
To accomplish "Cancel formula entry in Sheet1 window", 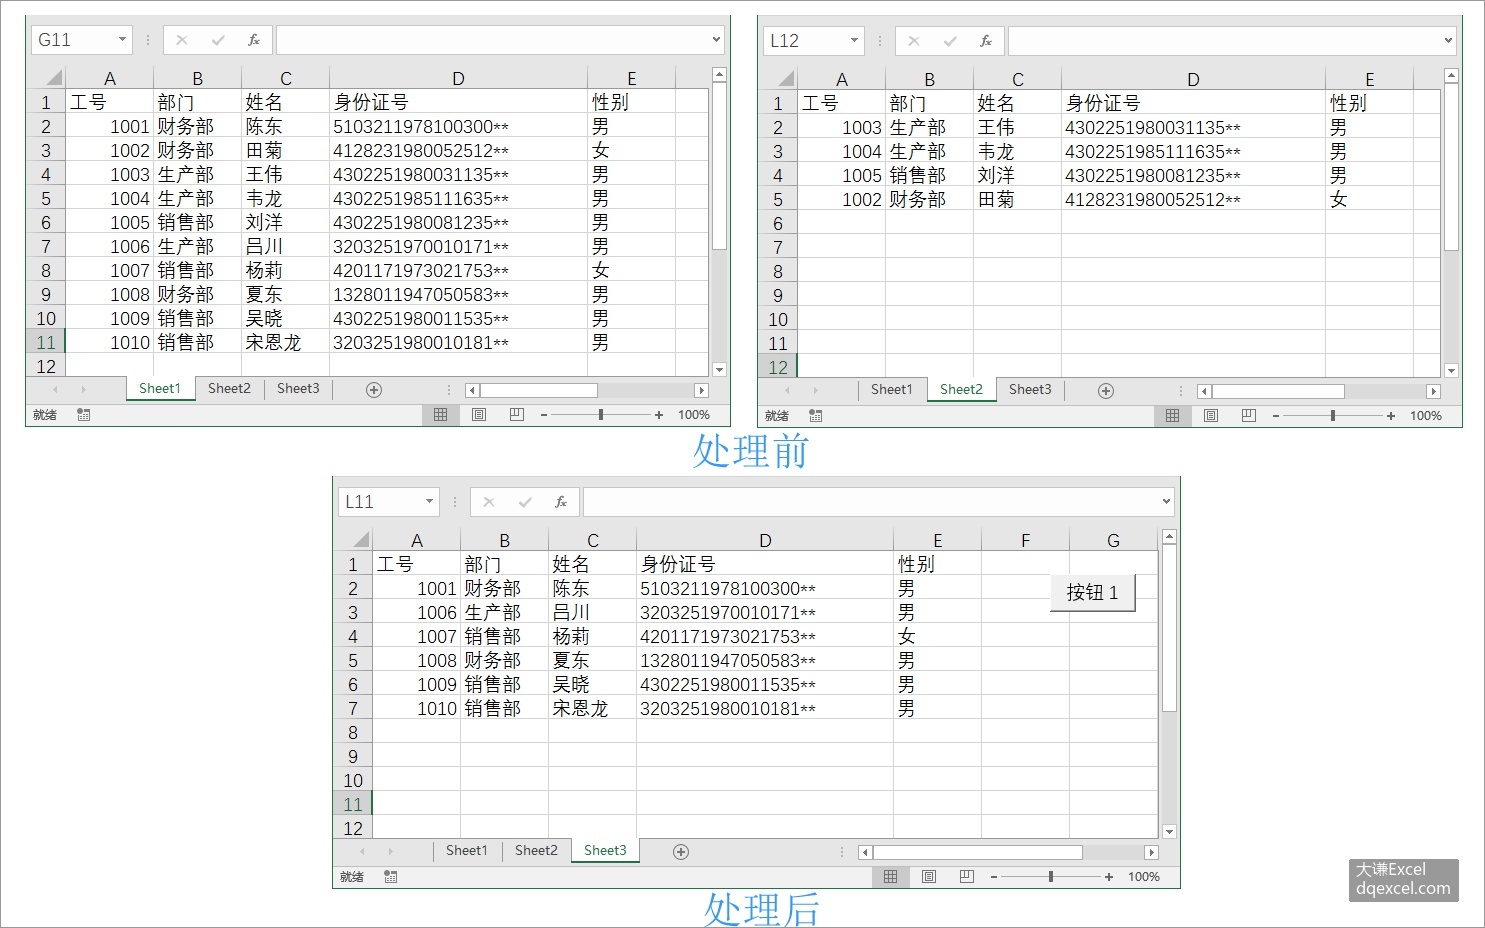I will 182,40.
